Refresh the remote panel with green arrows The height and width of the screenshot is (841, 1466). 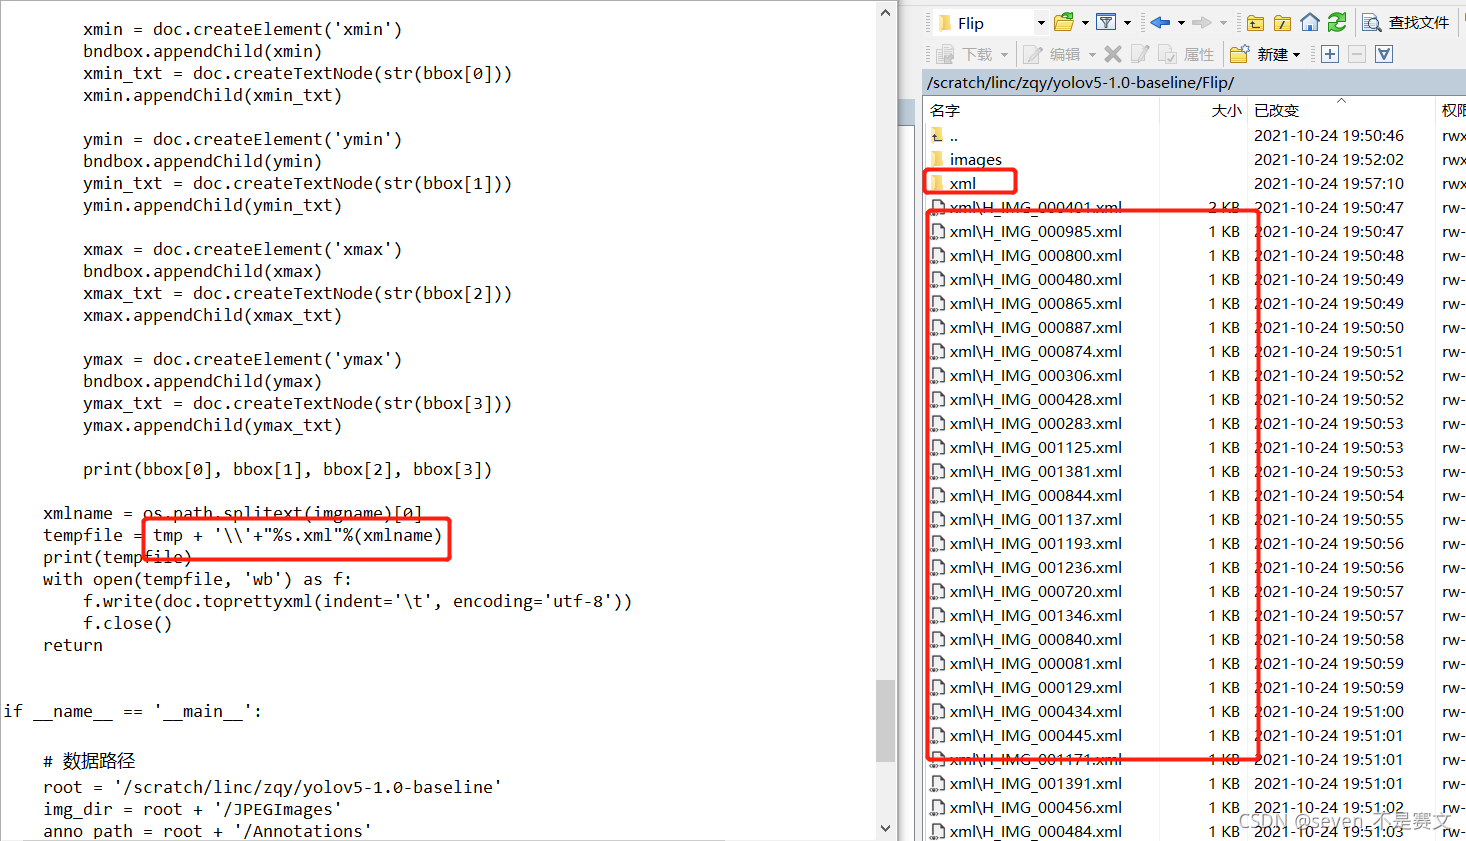(x=1337, y=22)
